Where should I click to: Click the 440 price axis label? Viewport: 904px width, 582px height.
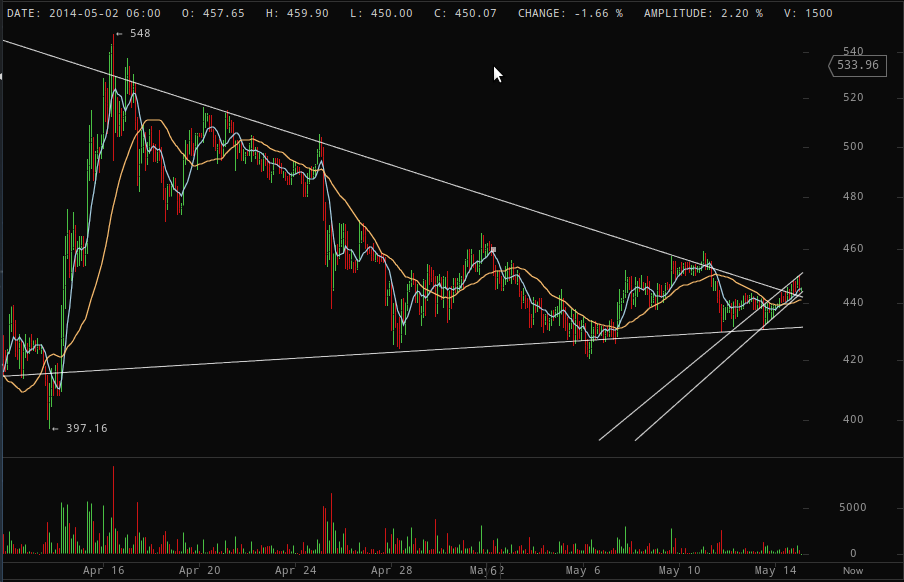coord(853,302)
